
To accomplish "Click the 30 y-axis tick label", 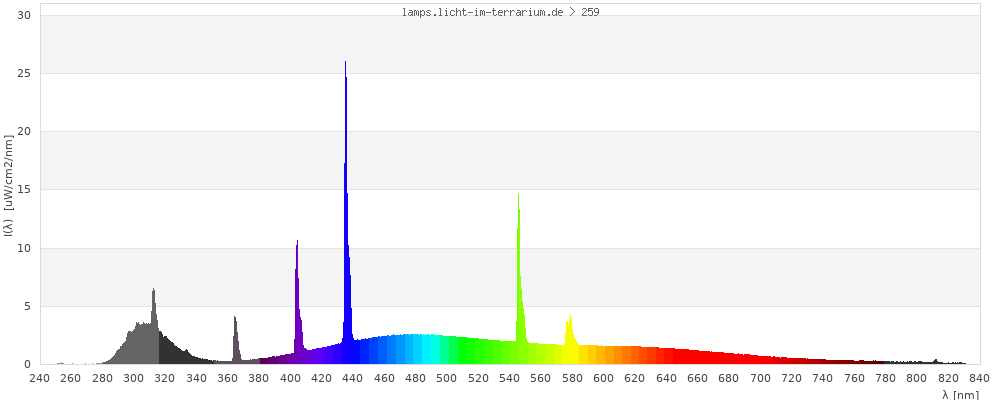I will pyautogui.click(x=25, y=15).
